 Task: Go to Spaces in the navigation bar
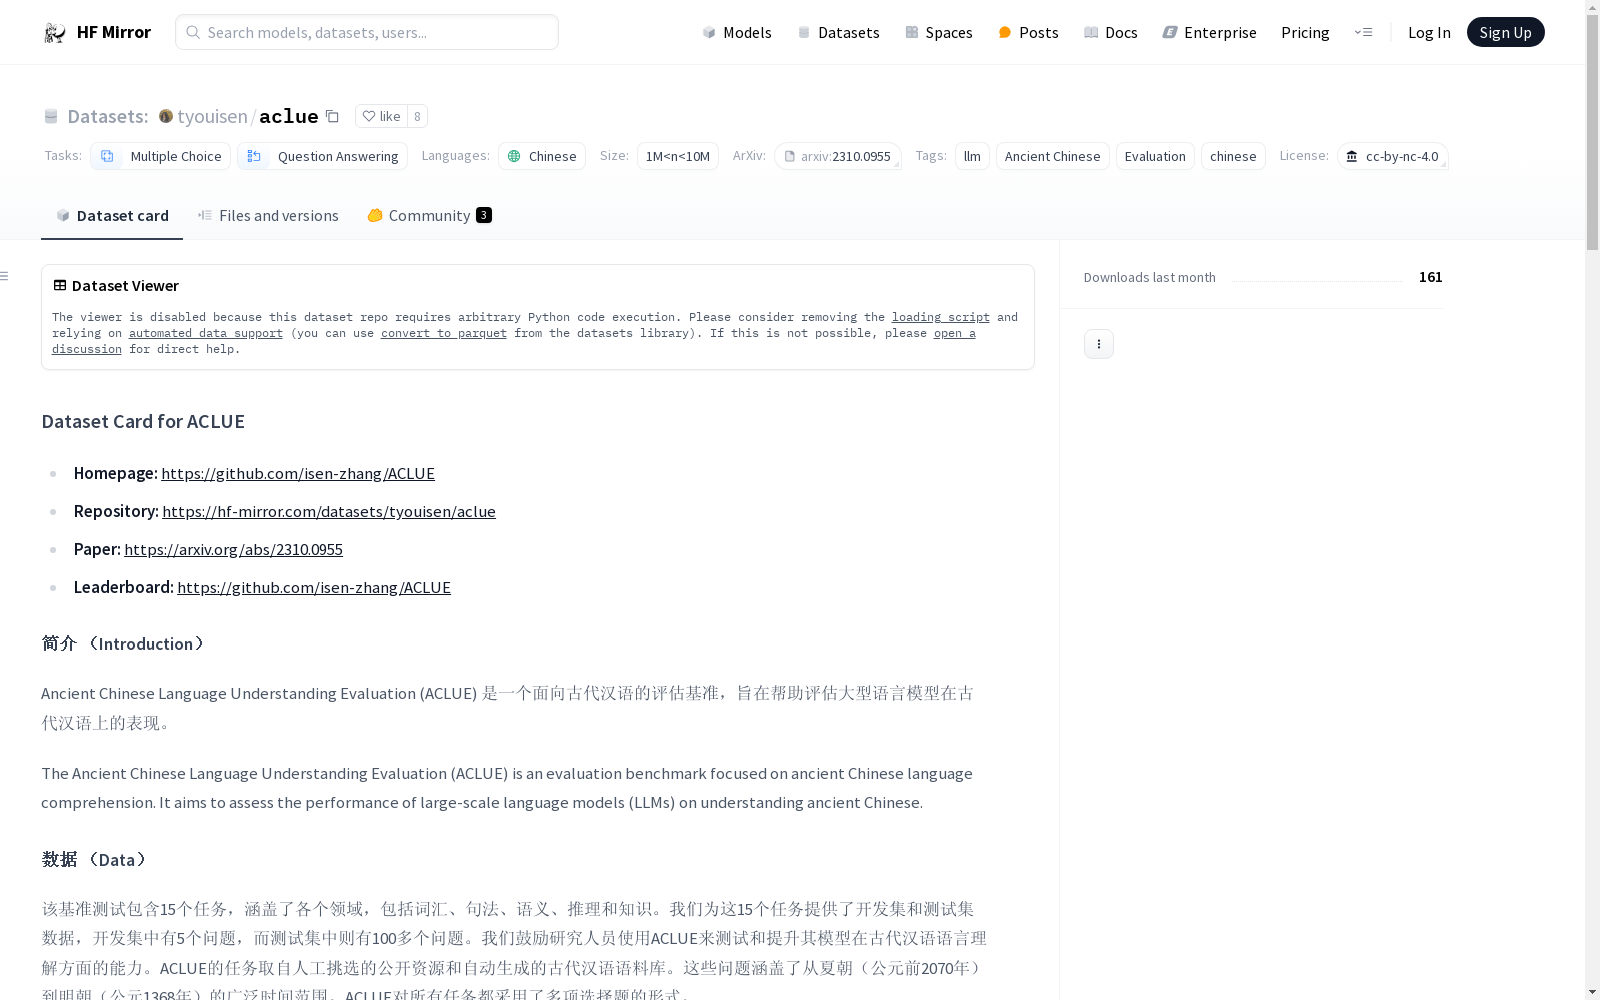[x=939, y=32]
